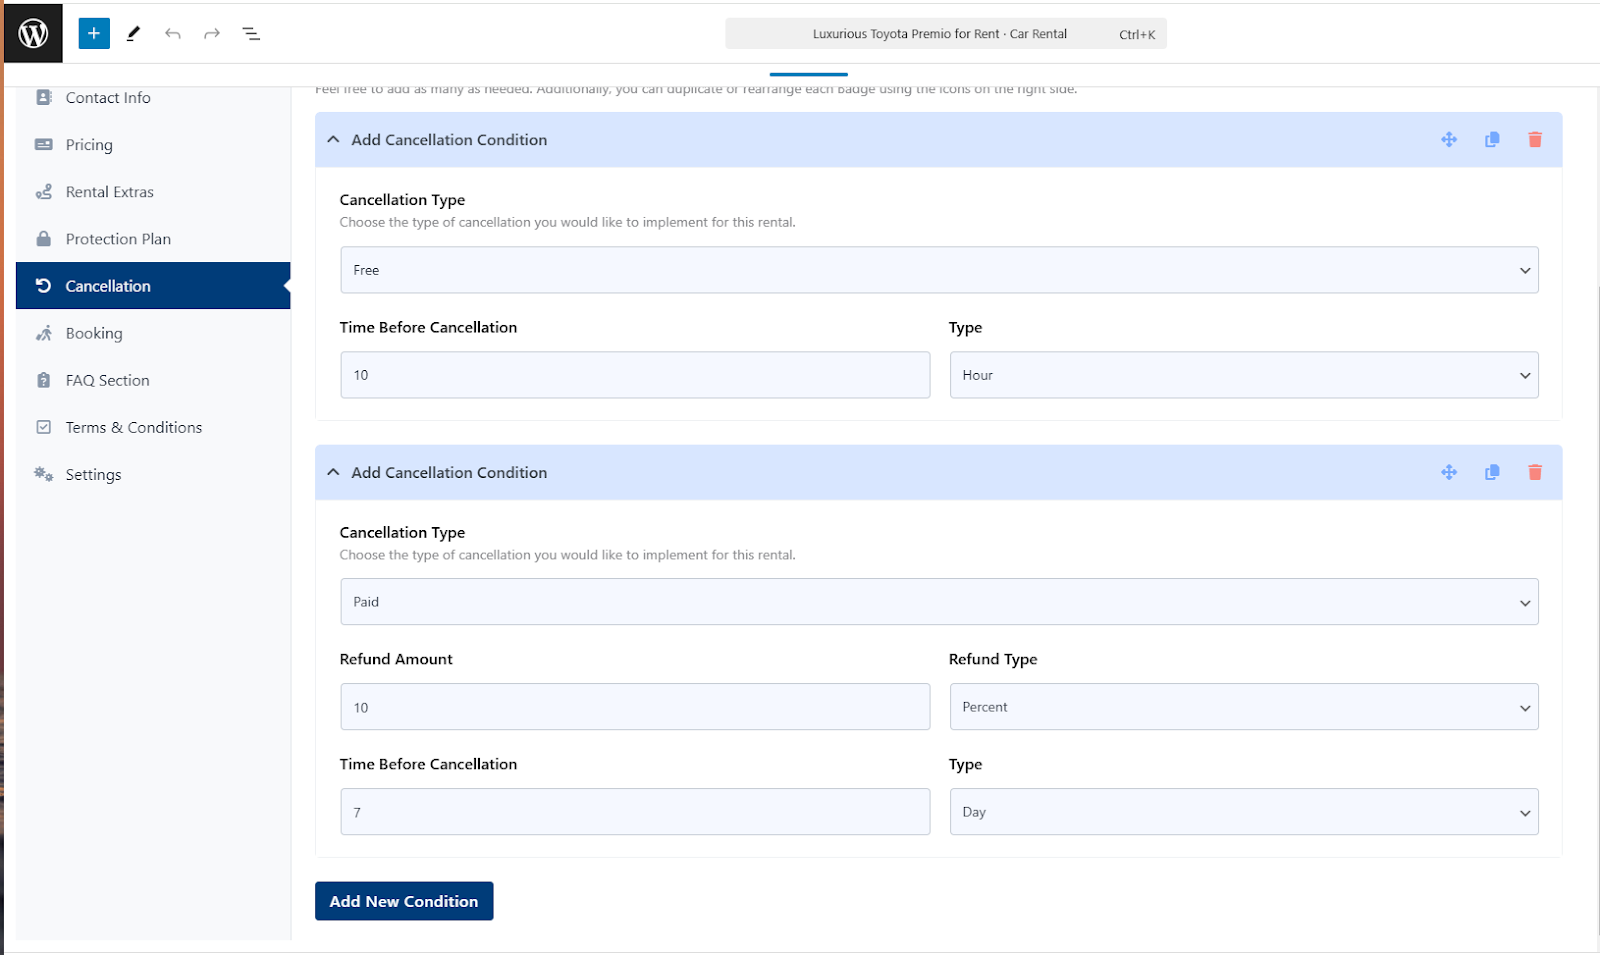The width and height of the screenshot is (1600, 955).
Task: Focus Time Before Cancellation field with 7
Action: pyautogui.click(x=635, y=812)
